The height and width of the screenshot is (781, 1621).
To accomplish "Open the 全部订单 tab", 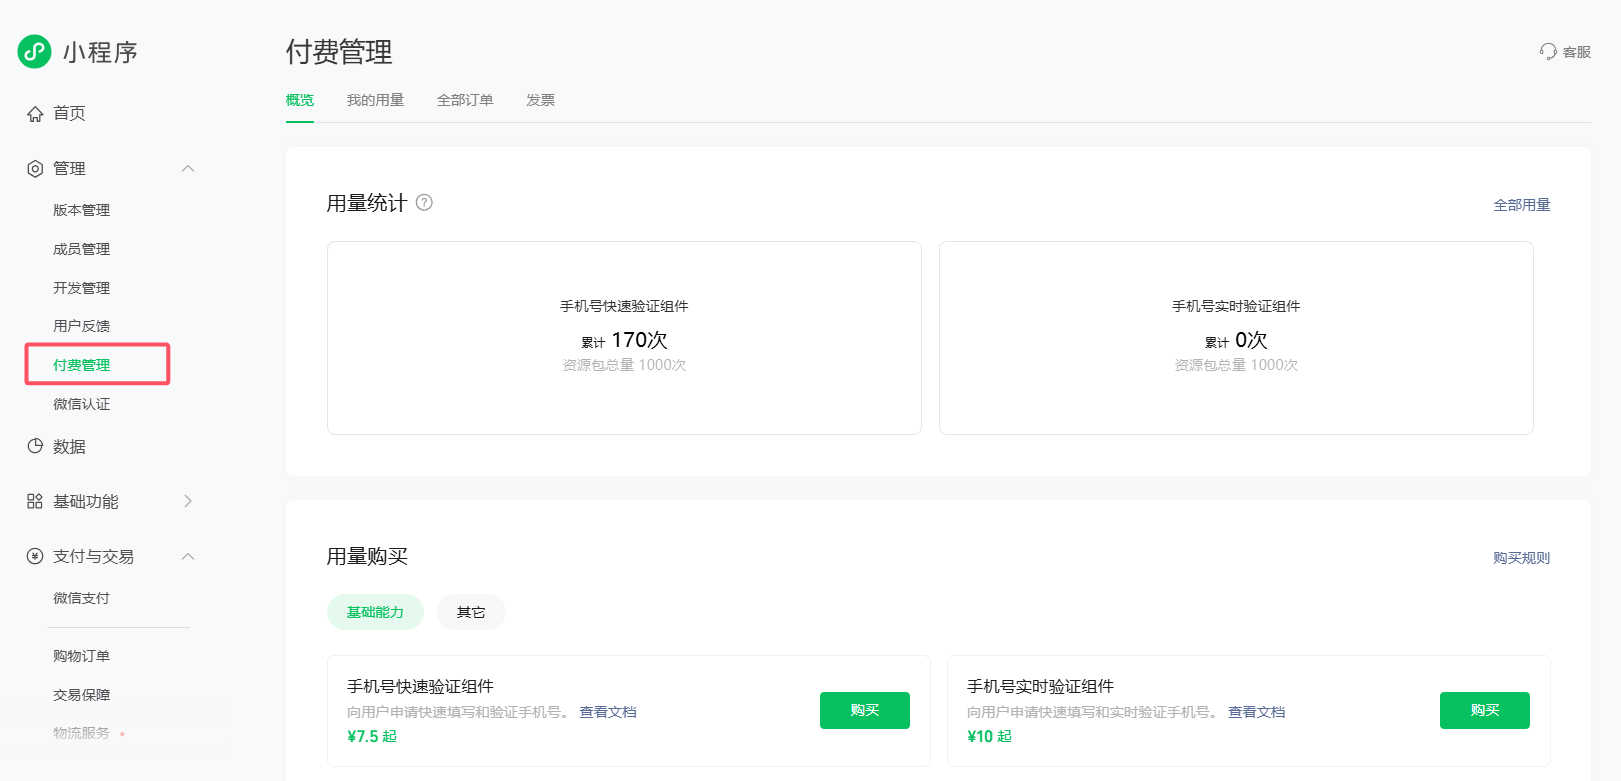I will pos(465,100).
